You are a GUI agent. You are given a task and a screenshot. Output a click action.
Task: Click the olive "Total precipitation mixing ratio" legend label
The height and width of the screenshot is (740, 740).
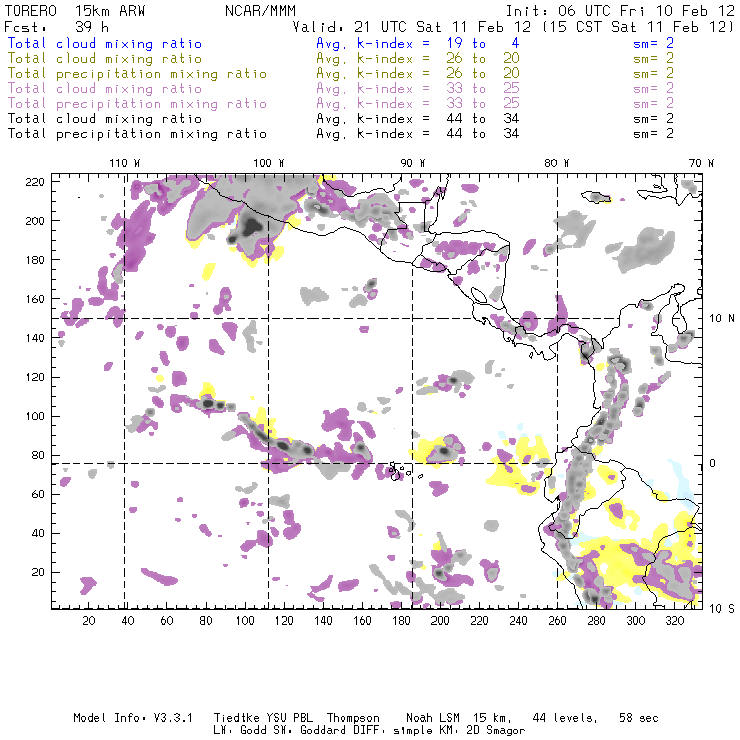137,74
